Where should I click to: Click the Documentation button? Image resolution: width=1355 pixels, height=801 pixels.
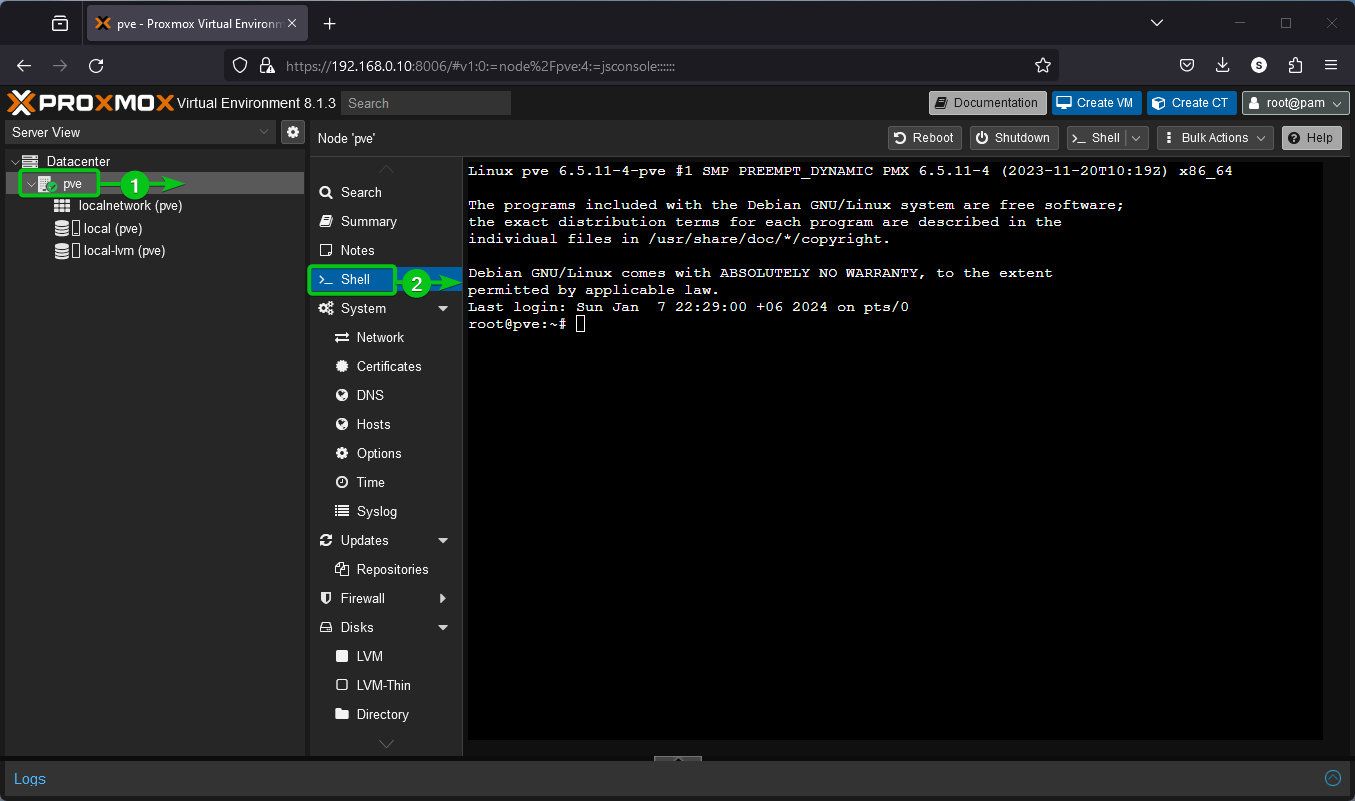[x=987, y=103]
